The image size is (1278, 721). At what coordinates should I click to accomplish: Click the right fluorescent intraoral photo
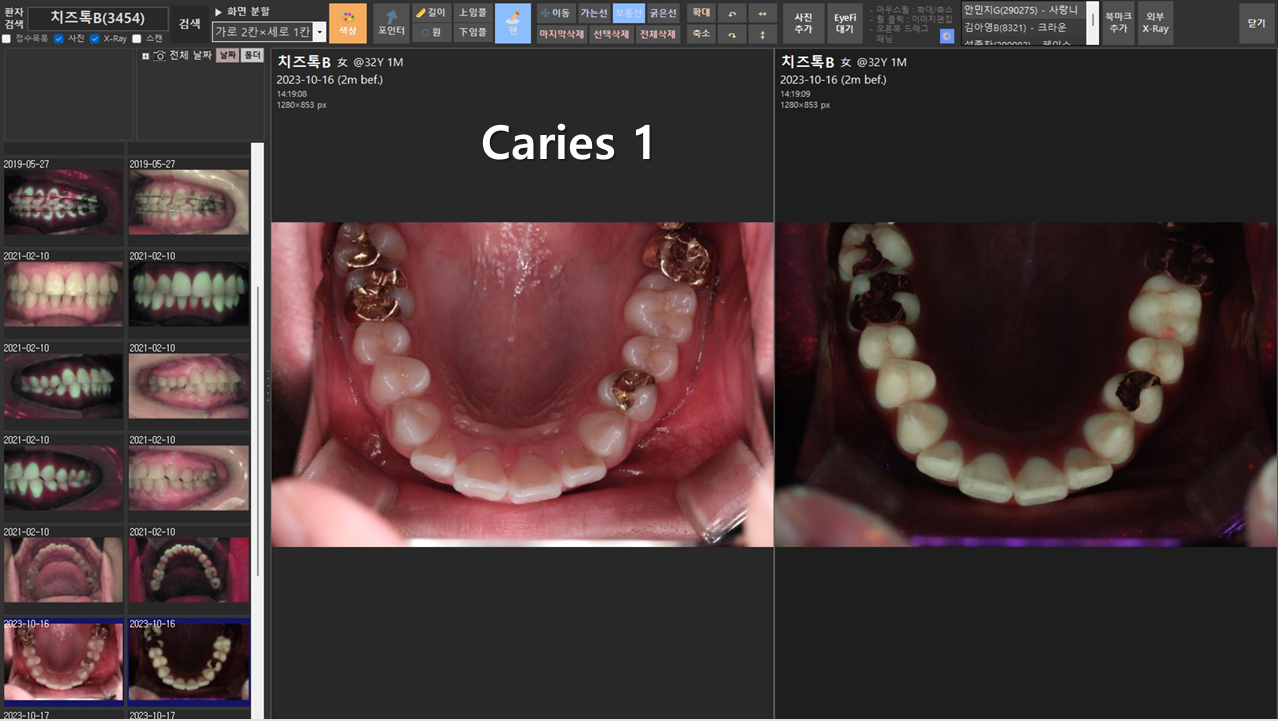1026,384
